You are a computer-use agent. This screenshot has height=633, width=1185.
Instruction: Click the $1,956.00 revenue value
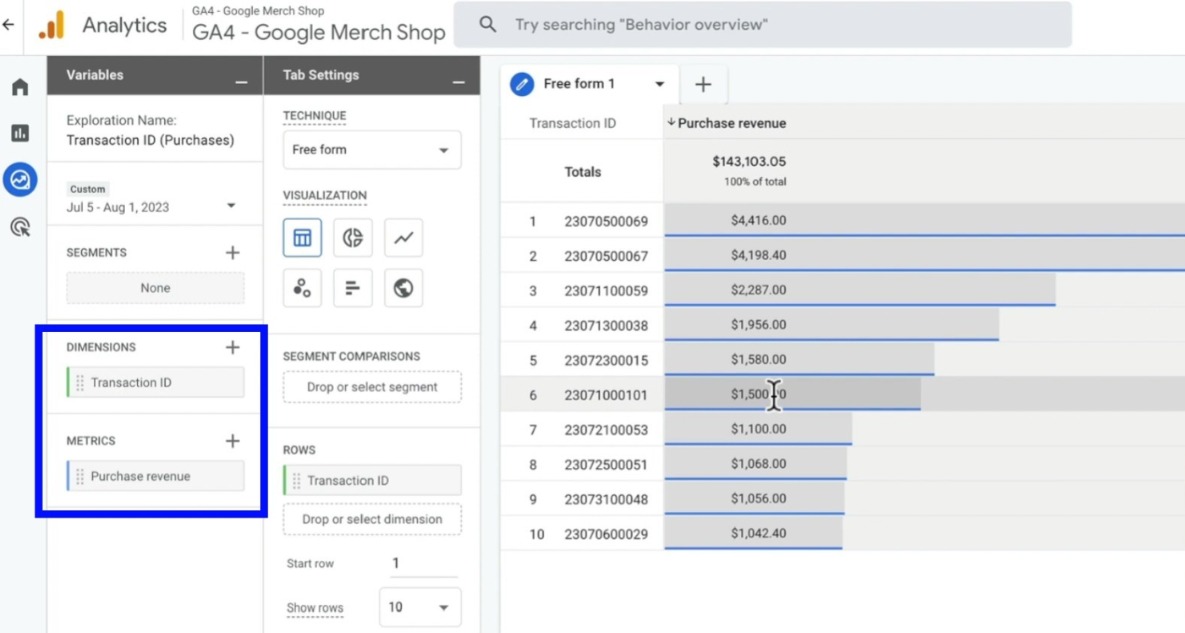click(758, 325)
